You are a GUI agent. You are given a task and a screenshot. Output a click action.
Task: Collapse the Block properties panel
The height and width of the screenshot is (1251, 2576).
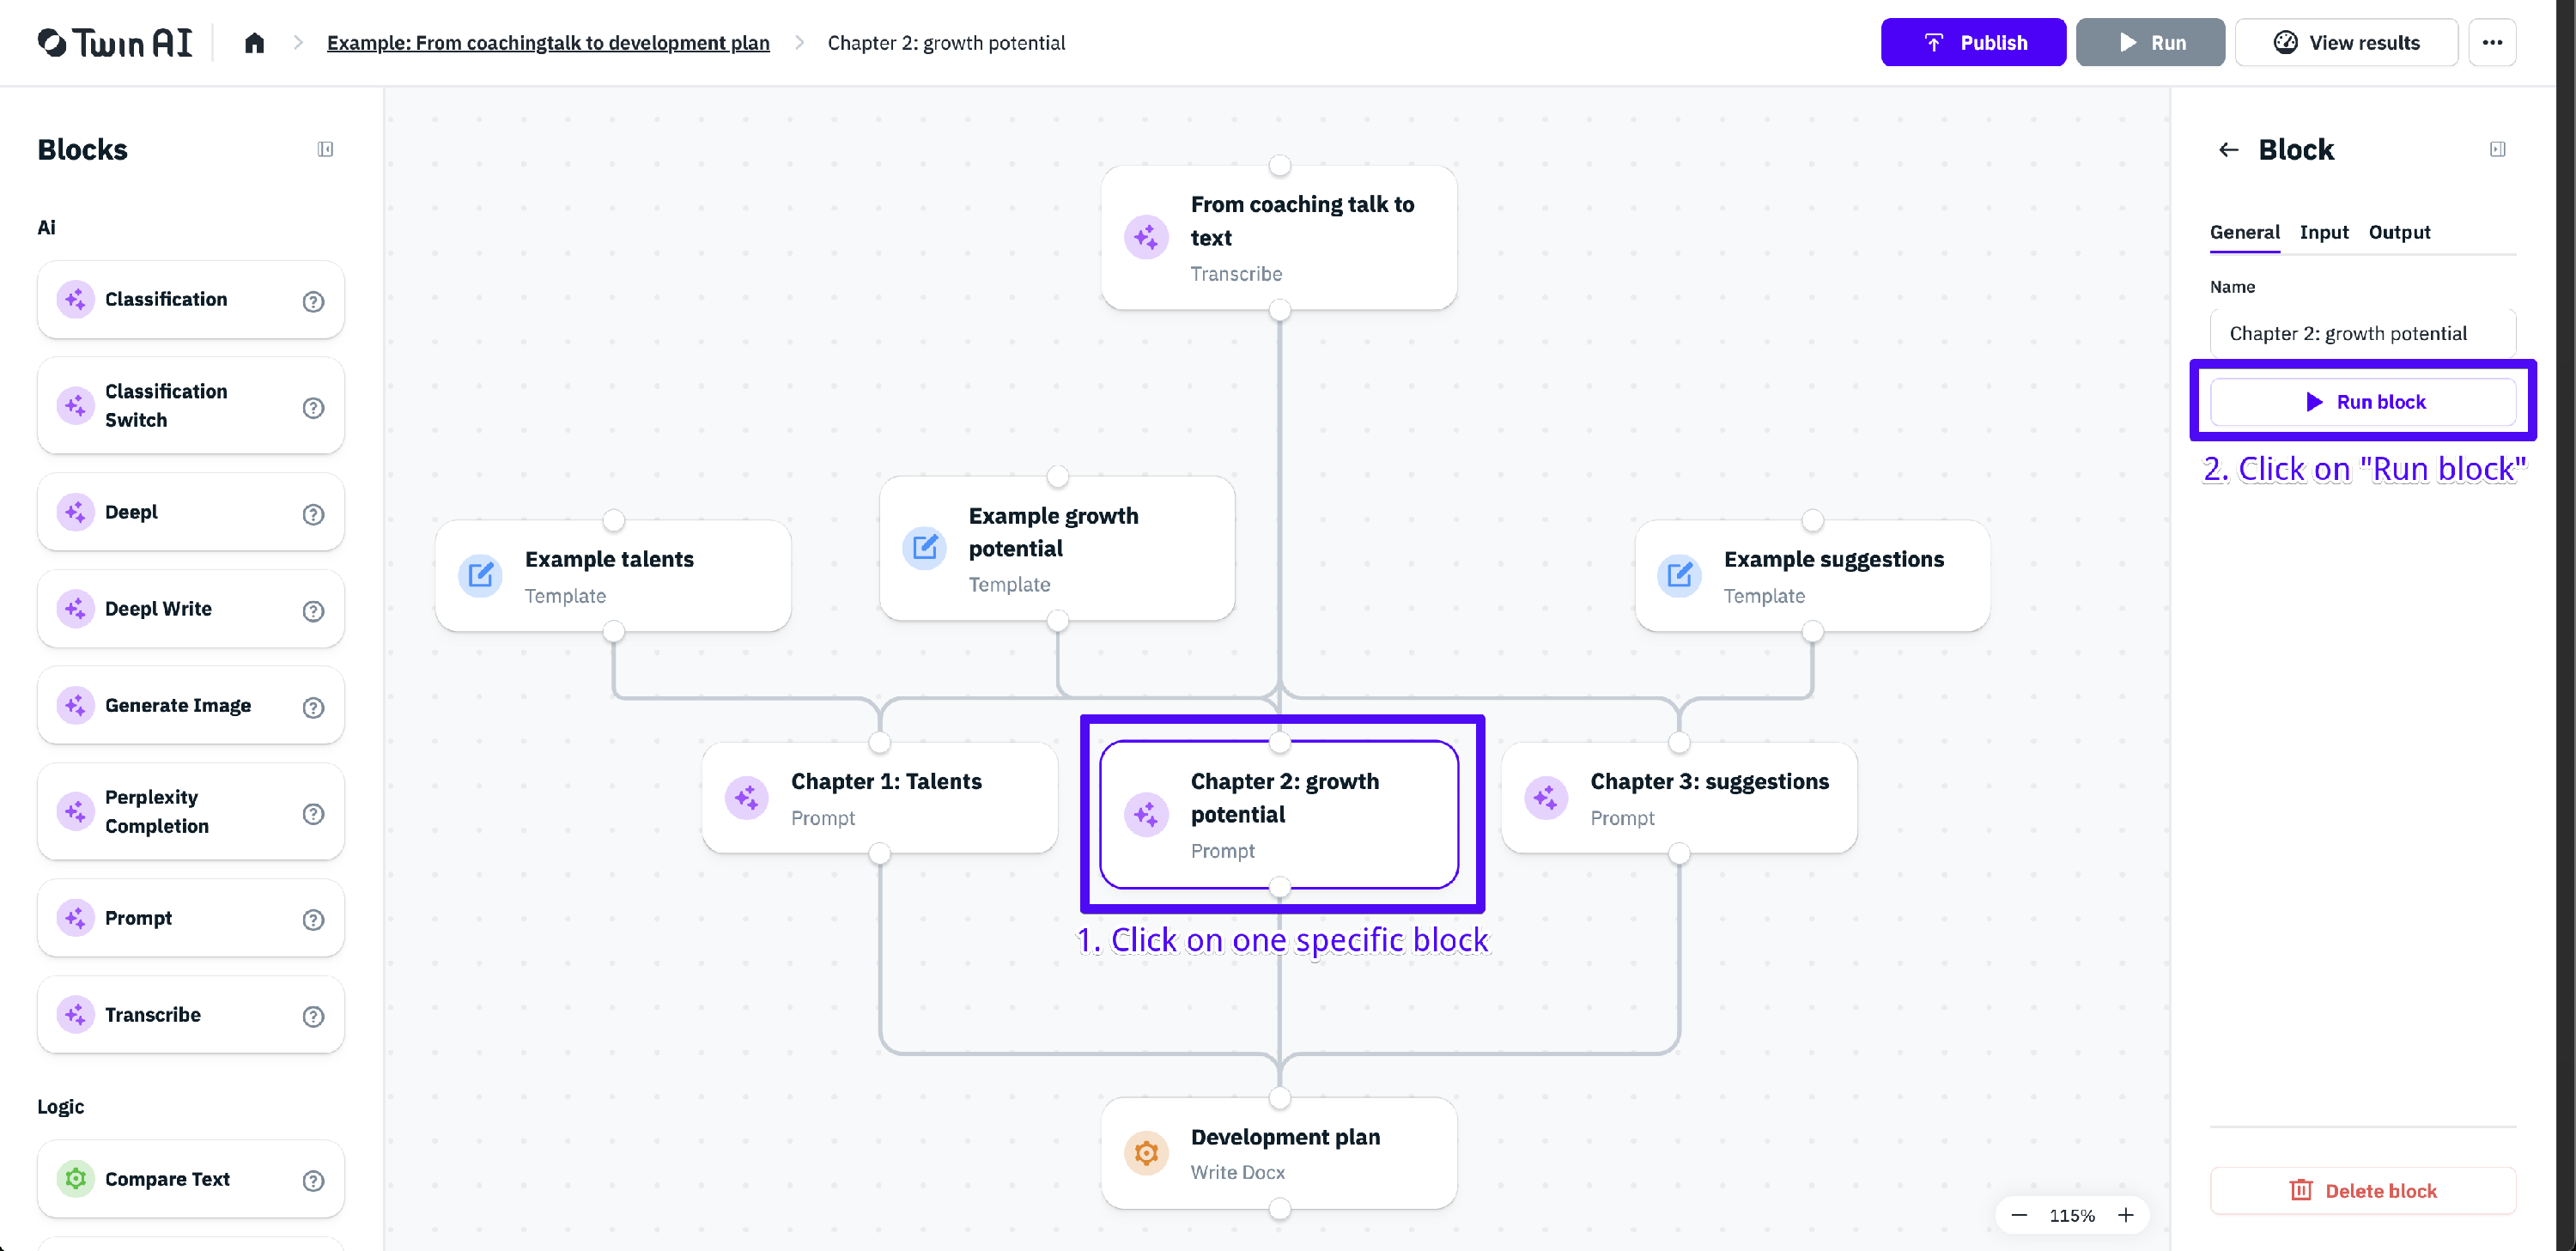point(2497,149)
